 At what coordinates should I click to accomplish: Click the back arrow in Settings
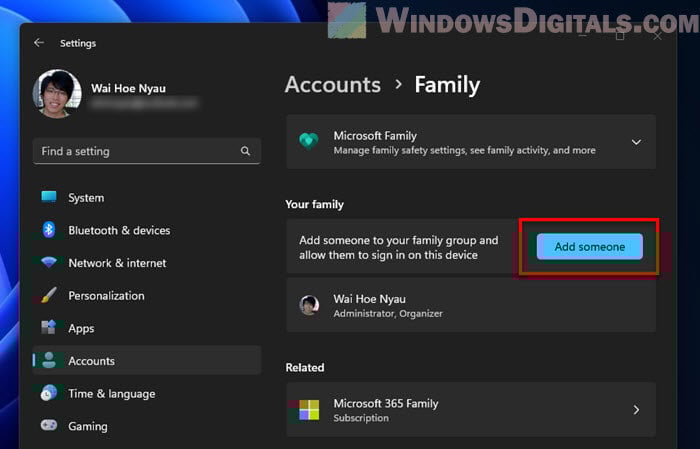pyautogui.click(x=39, y=43)
